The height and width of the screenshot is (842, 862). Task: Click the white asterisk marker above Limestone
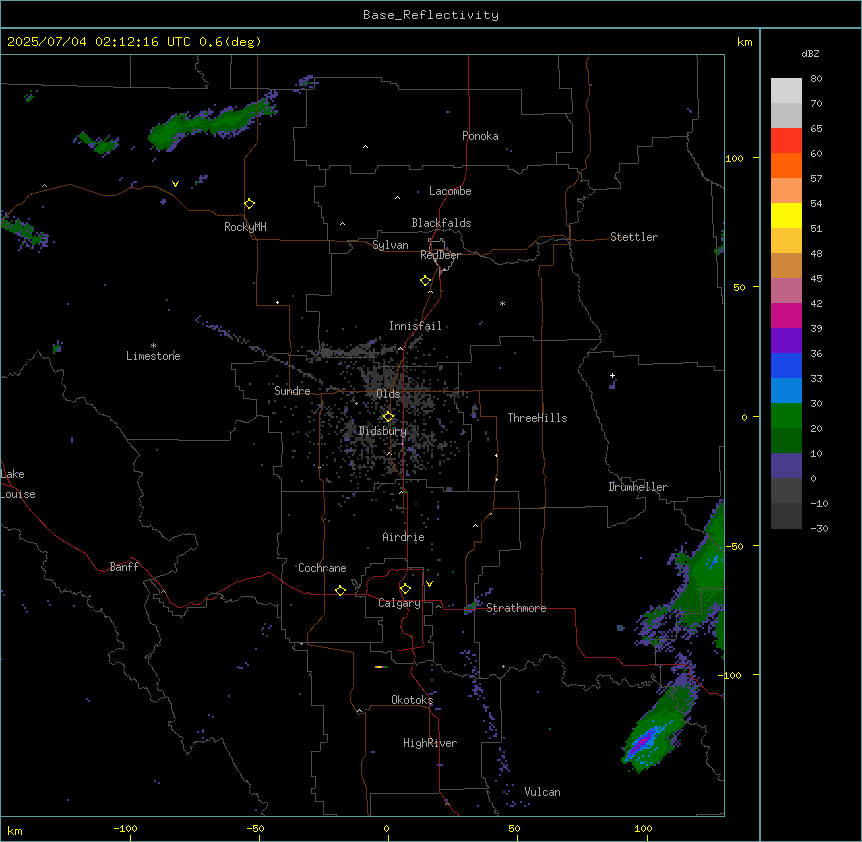pos(153,346)
